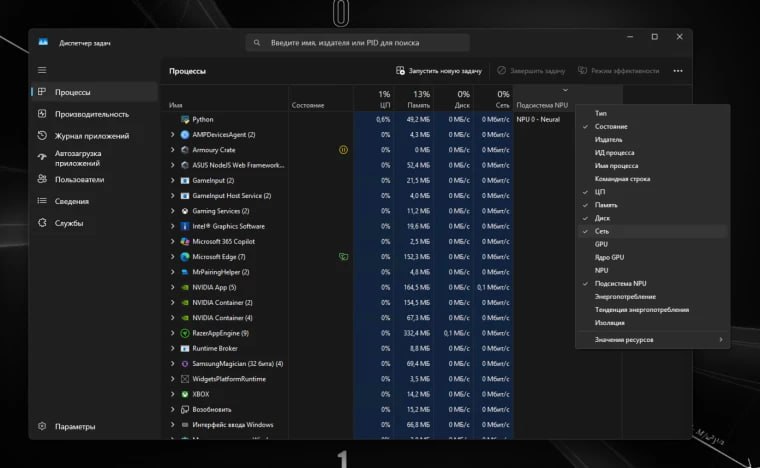This screenshot has height=468, width=760.
Task: Select the Издатель column option
Action: 652,140
